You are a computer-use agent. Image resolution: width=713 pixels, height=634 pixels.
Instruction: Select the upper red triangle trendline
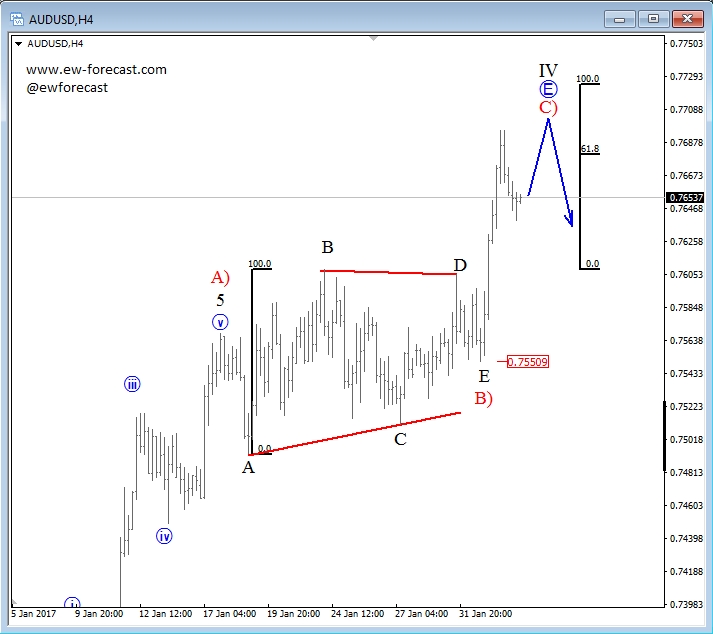click(x=389, y=272)
